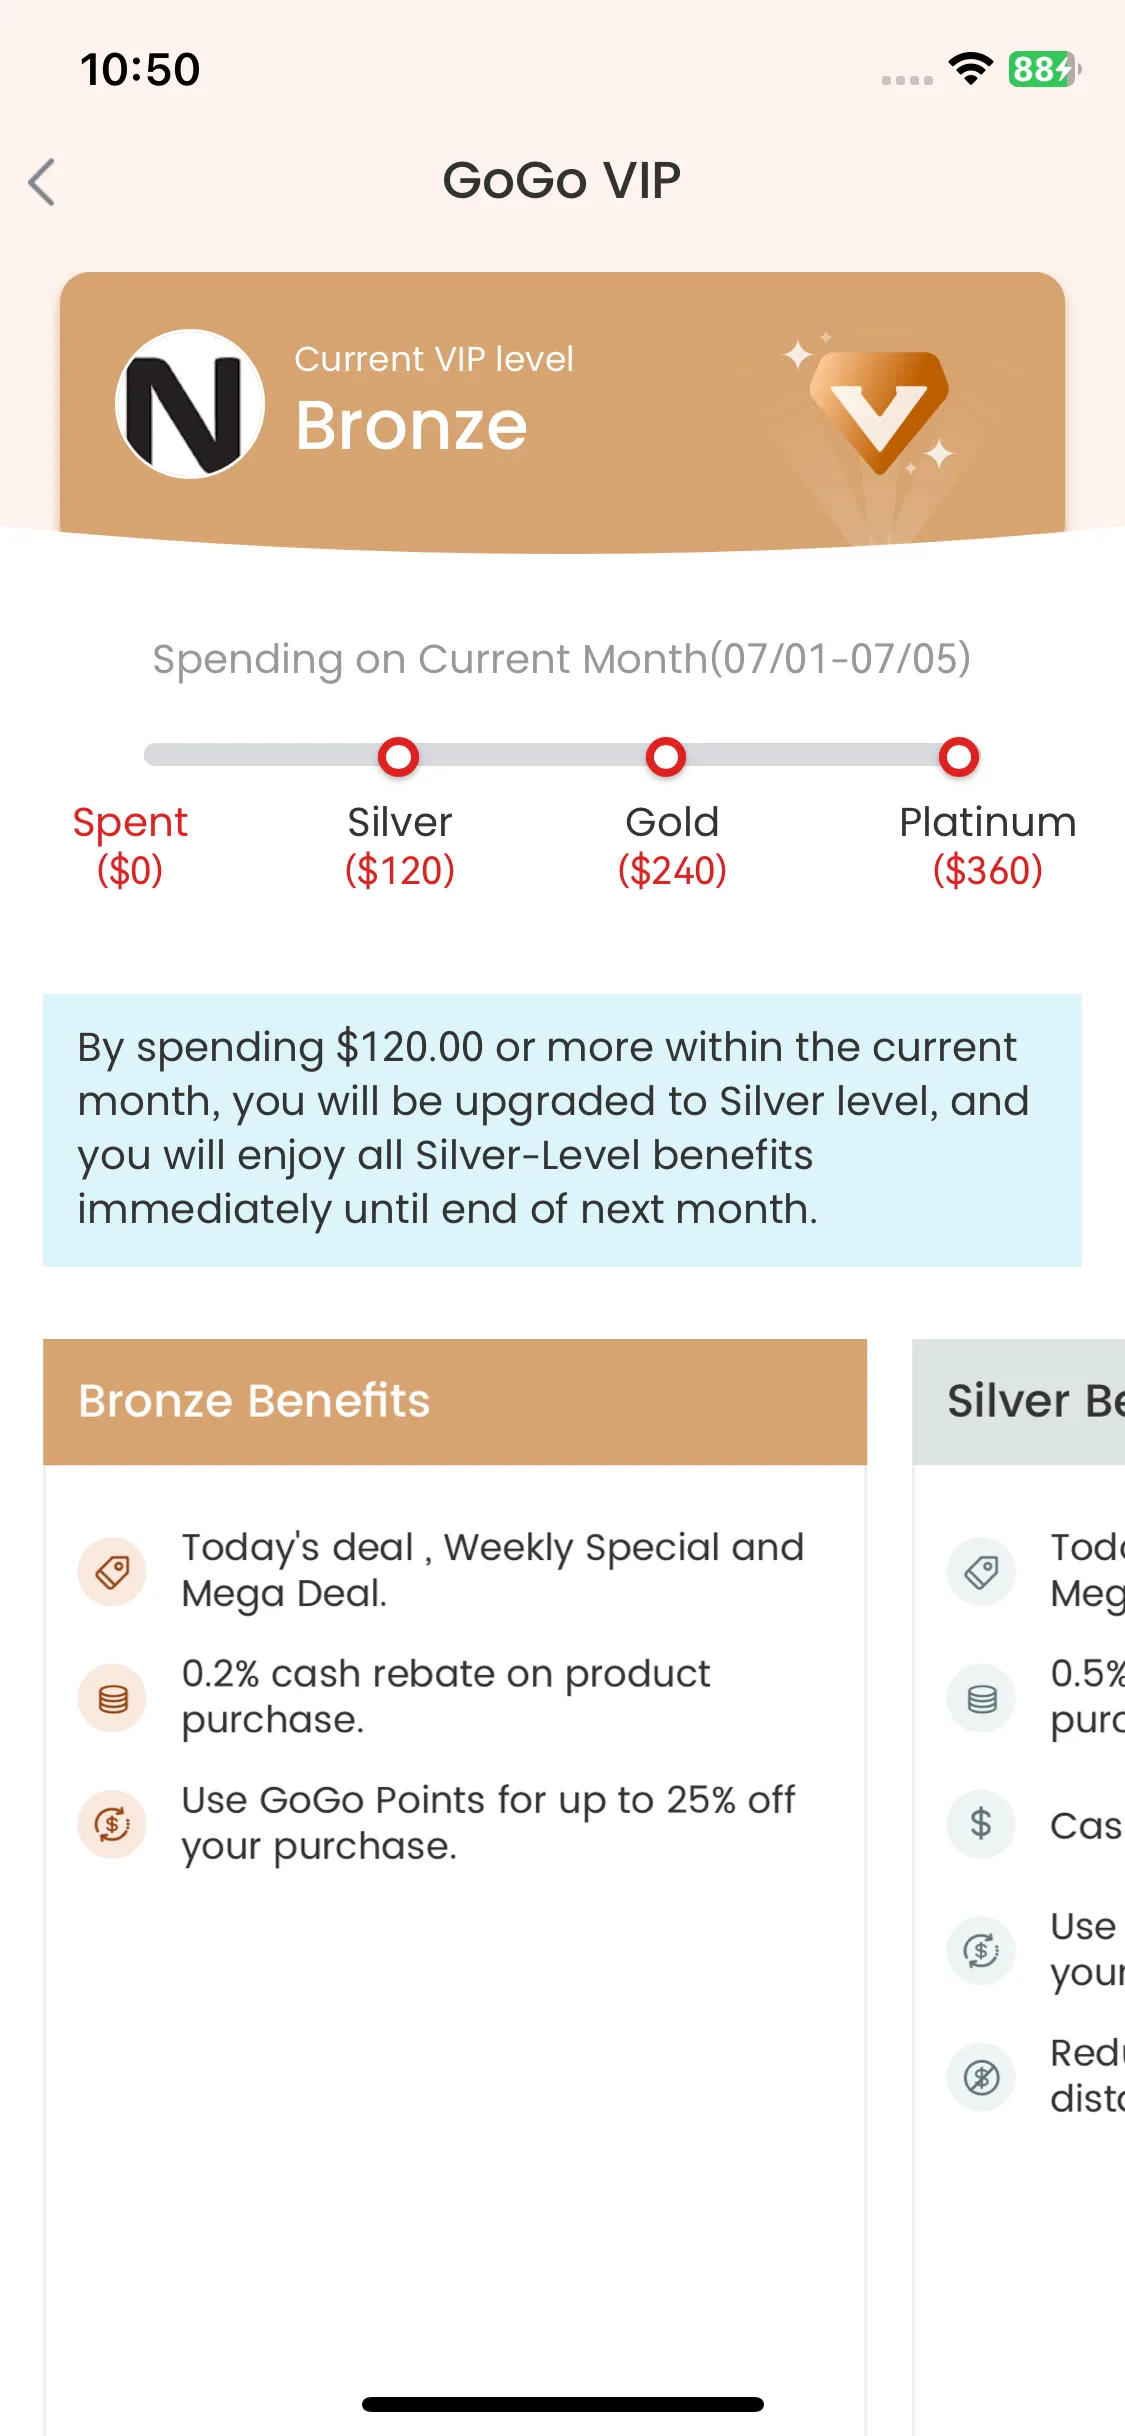The width and height of the screenshot is (1125, 2436).
Task: Tap the Silver upgrade info banner
Action: (562, 1130)
